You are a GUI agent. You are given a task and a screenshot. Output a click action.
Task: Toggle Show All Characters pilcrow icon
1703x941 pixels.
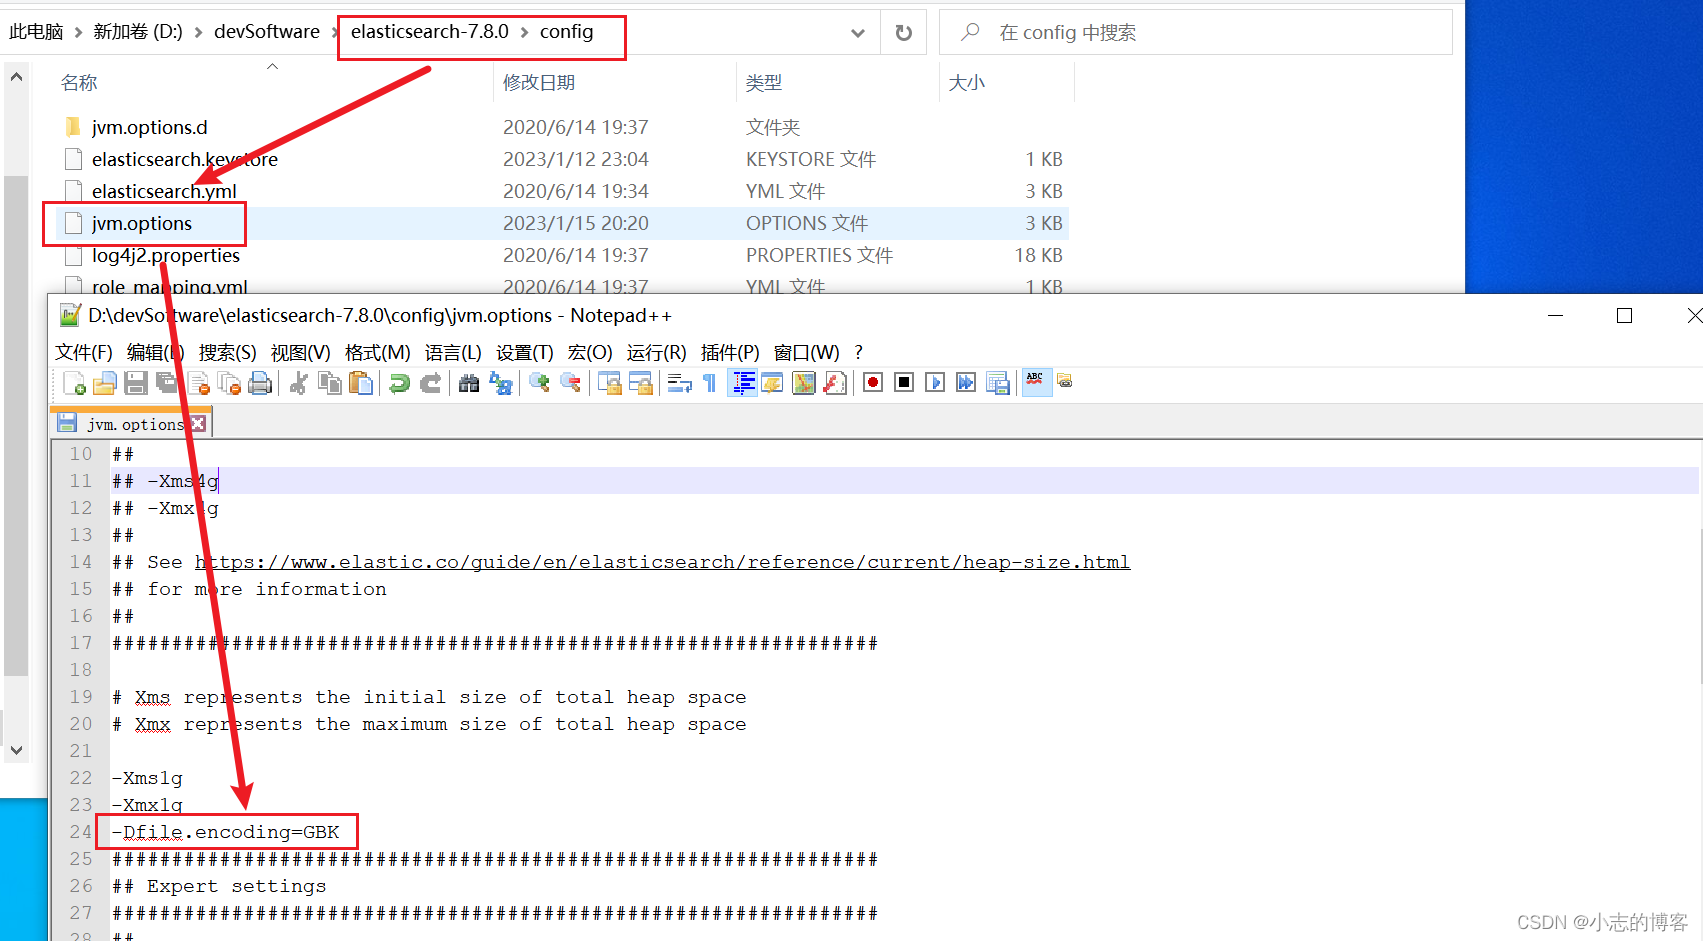pos(710,383)
